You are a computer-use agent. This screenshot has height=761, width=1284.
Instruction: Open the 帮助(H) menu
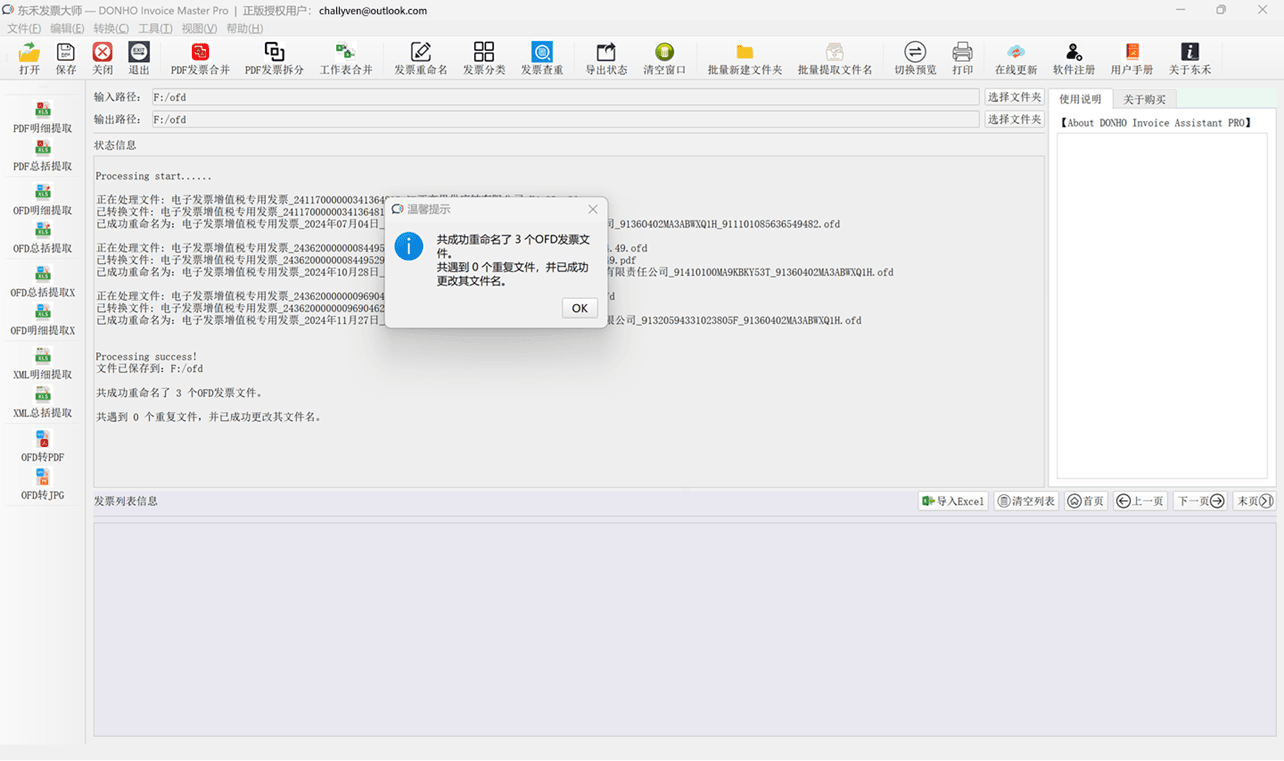point(244,28)
